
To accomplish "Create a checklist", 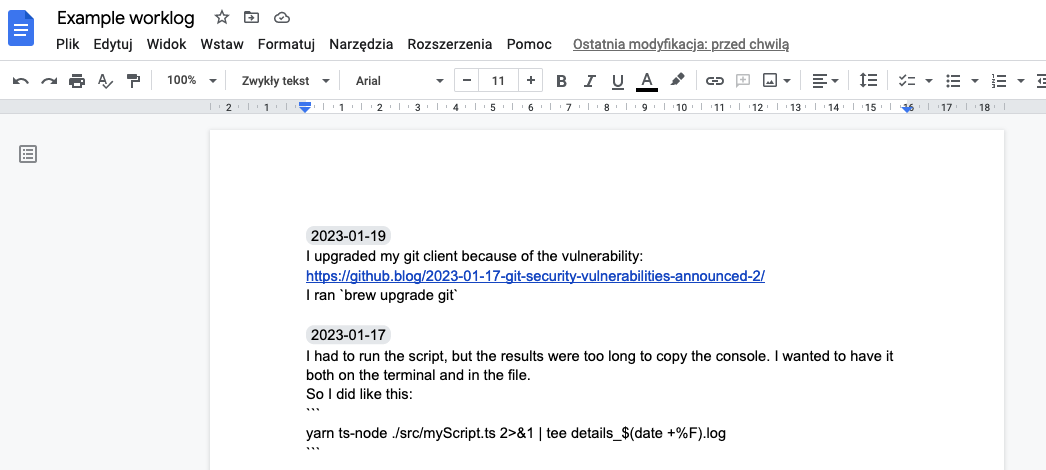I will point(907,81).
